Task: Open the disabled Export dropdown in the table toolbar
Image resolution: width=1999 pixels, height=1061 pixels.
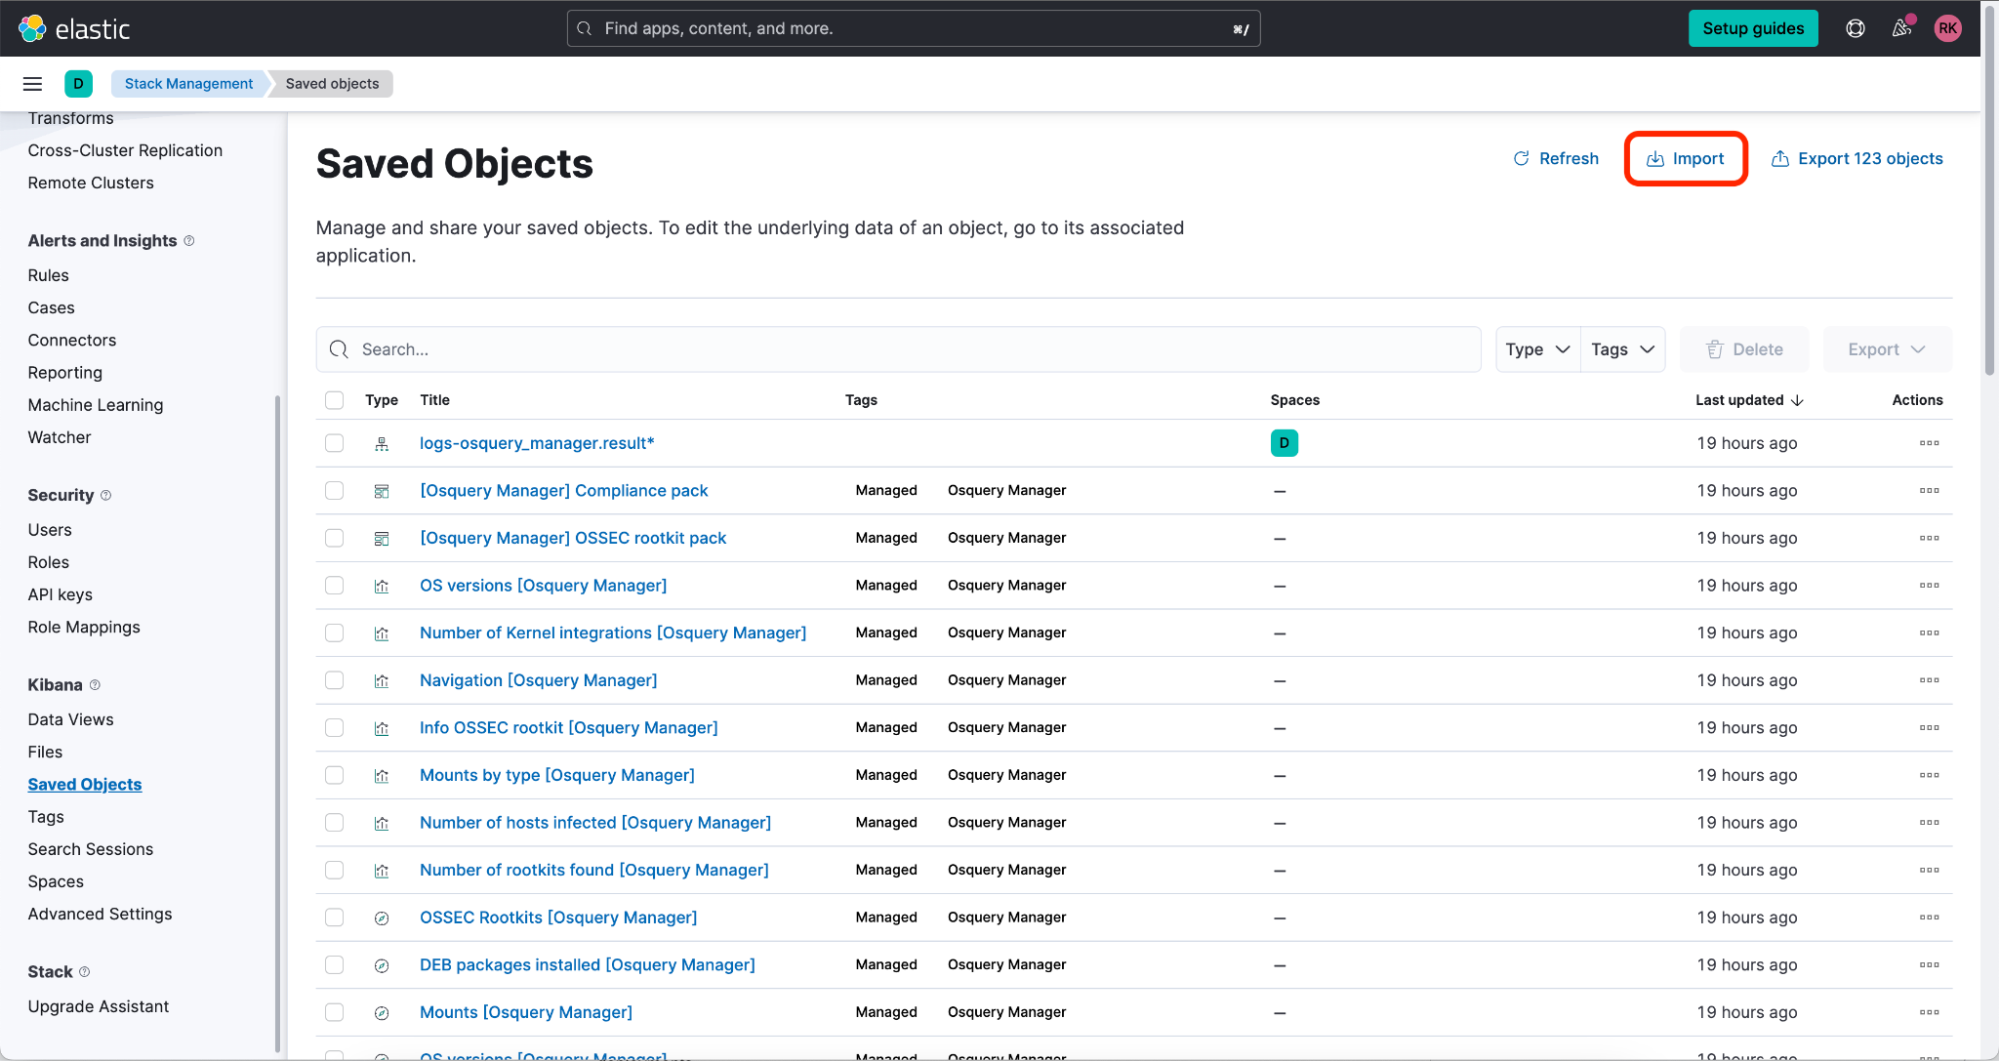Action: click(x=1886, y=349)
